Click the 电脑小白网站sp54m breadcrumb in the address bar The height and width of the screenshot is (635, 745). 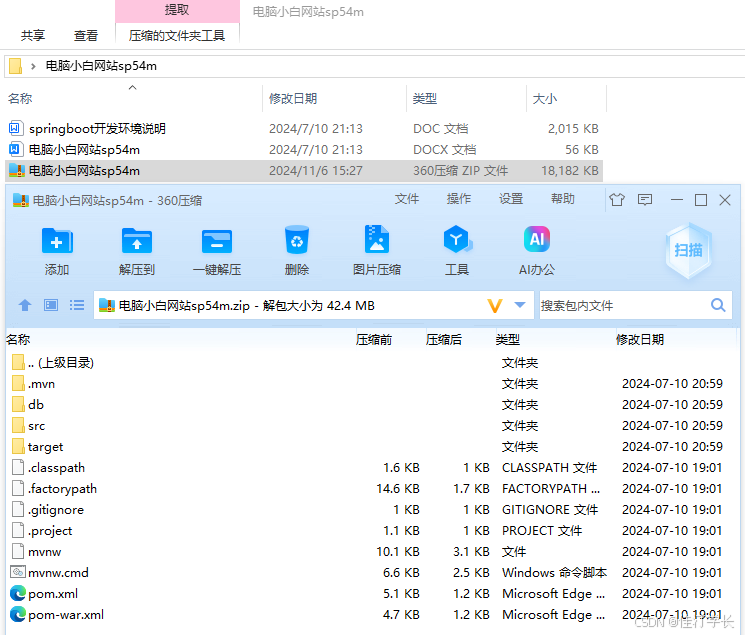click(x=101, y=66)
